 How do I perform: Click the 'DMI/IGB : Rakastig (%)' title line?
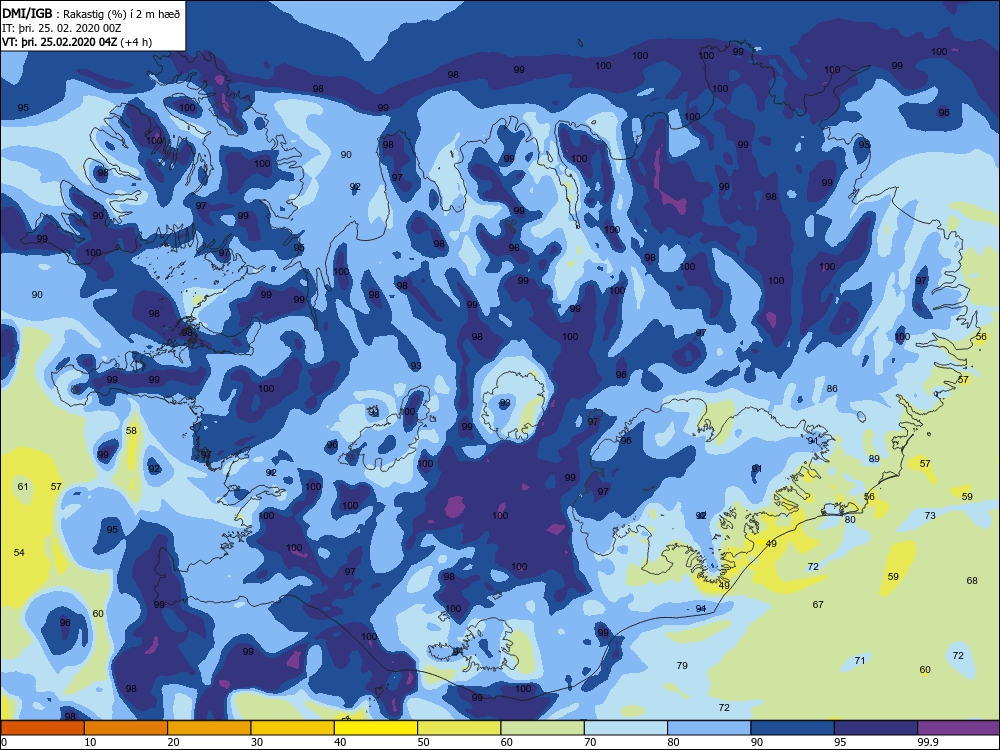(91, 14)
